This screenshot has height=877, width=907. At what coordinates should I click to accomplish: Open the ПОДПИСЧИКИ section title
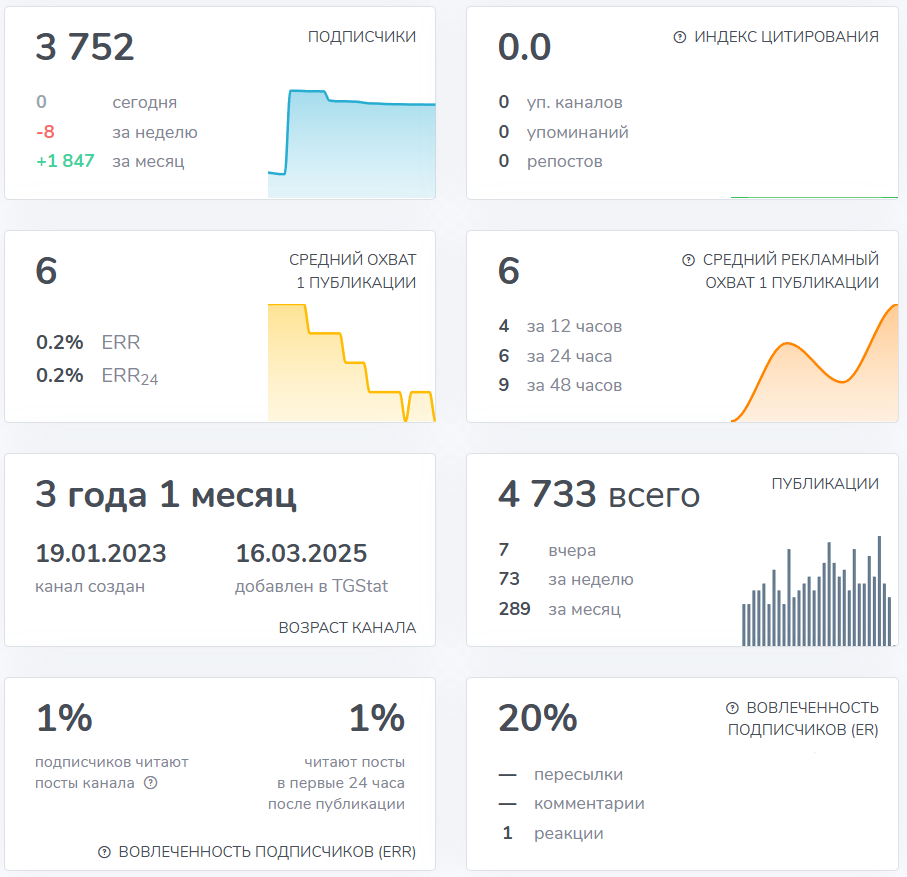(361, 37)
